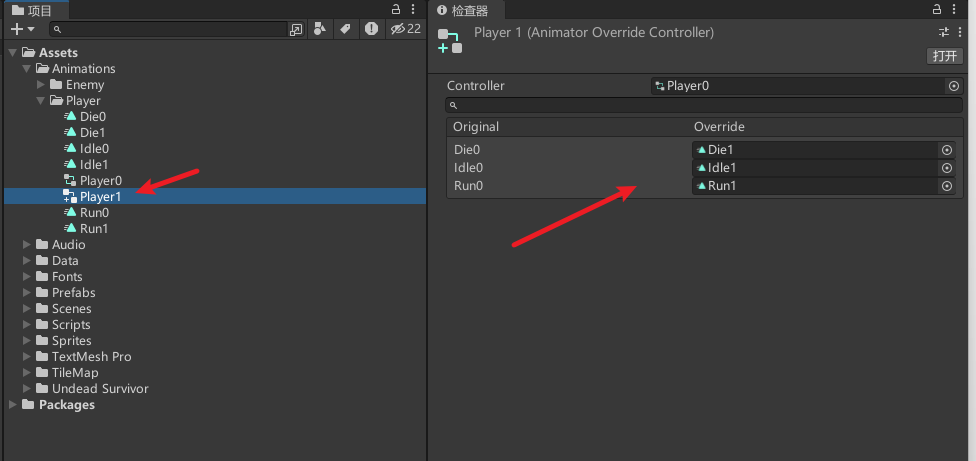Open the object picker for Die1 override
The width and height of the screenshot is (976, 461).
946,150
